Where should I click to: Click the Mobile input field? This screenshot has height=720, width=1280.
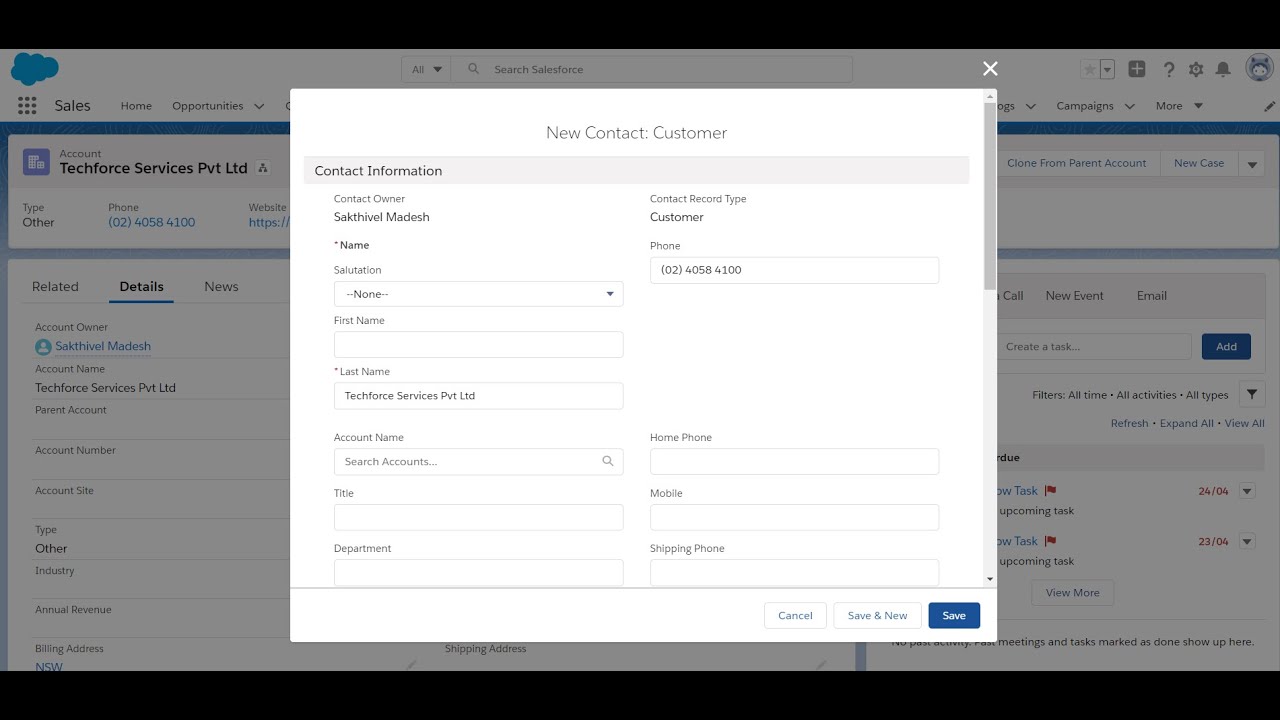pos(794,517)
